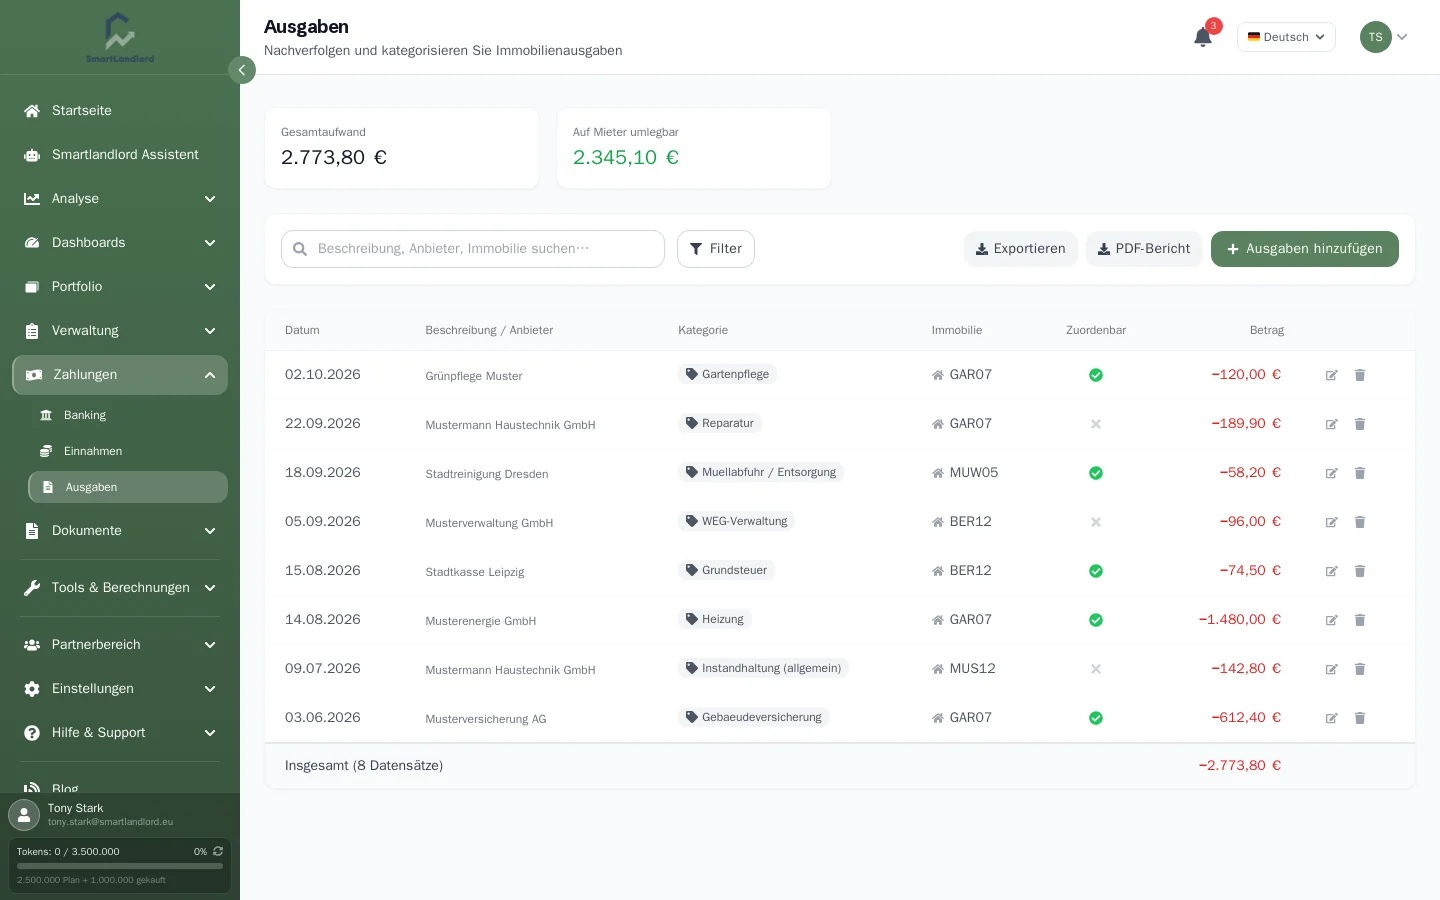Viewport: 1440px width, 900px height.
Task: Click the token usage progress bar
Action: pos(120,866)
